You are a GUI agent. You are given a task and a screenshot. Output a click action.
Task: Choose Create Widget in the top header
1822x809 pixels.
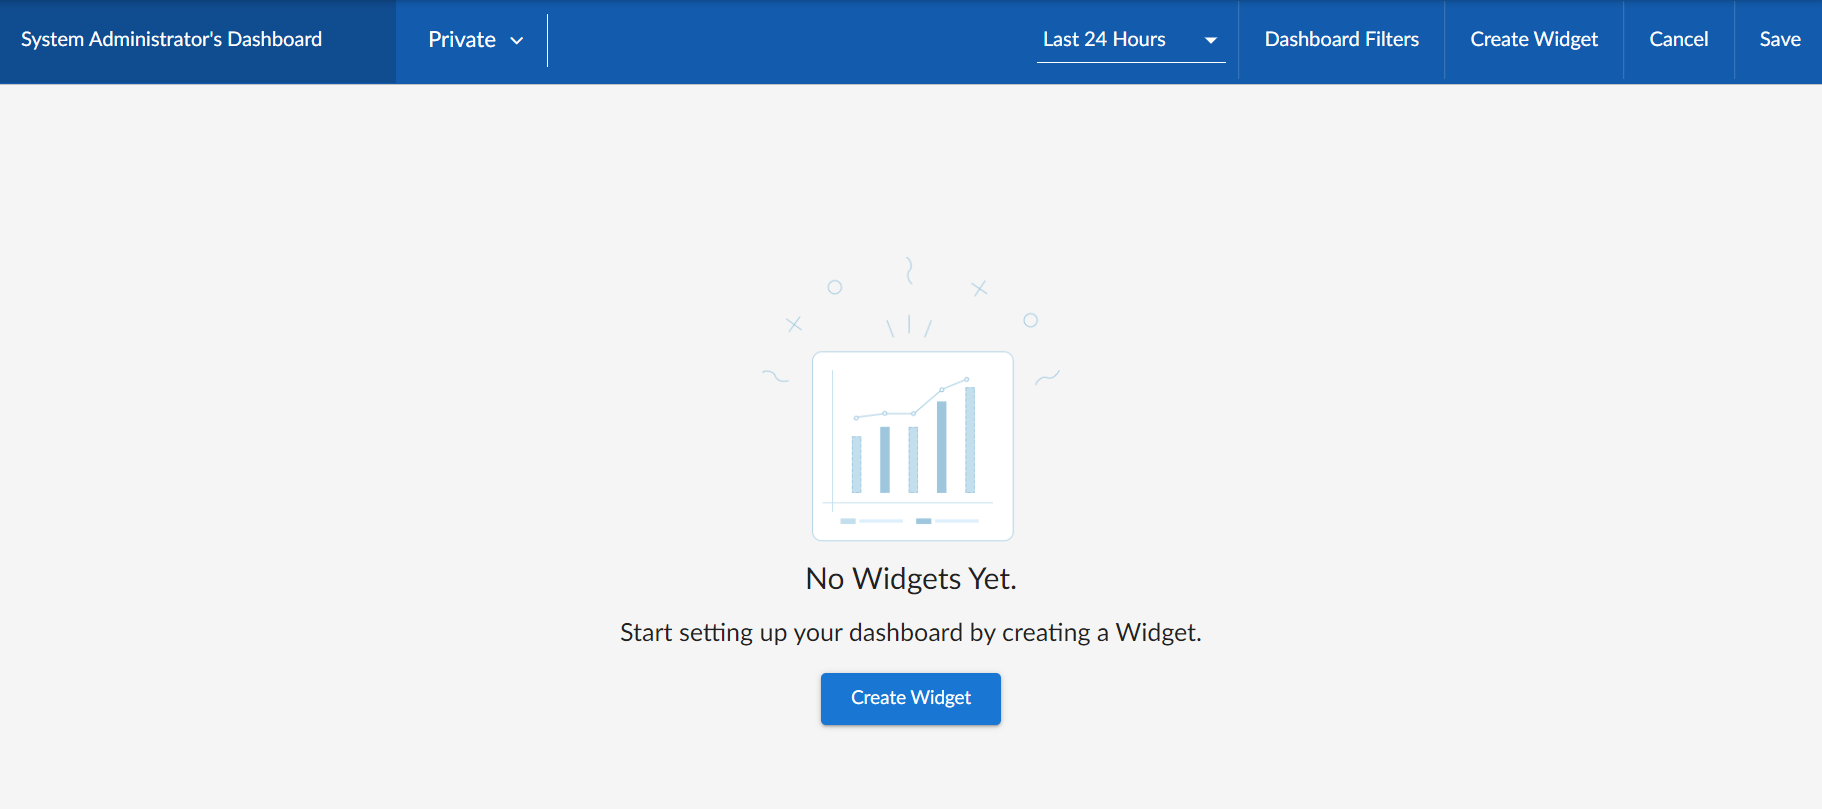tap(1533, 40)
